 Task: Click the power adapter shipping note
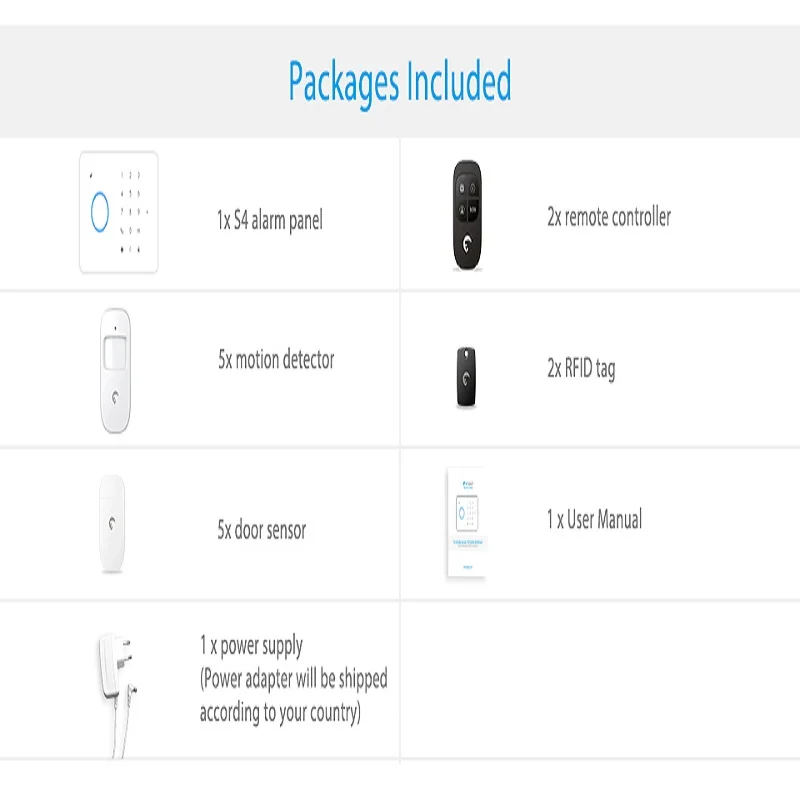[x=293, y=696]
